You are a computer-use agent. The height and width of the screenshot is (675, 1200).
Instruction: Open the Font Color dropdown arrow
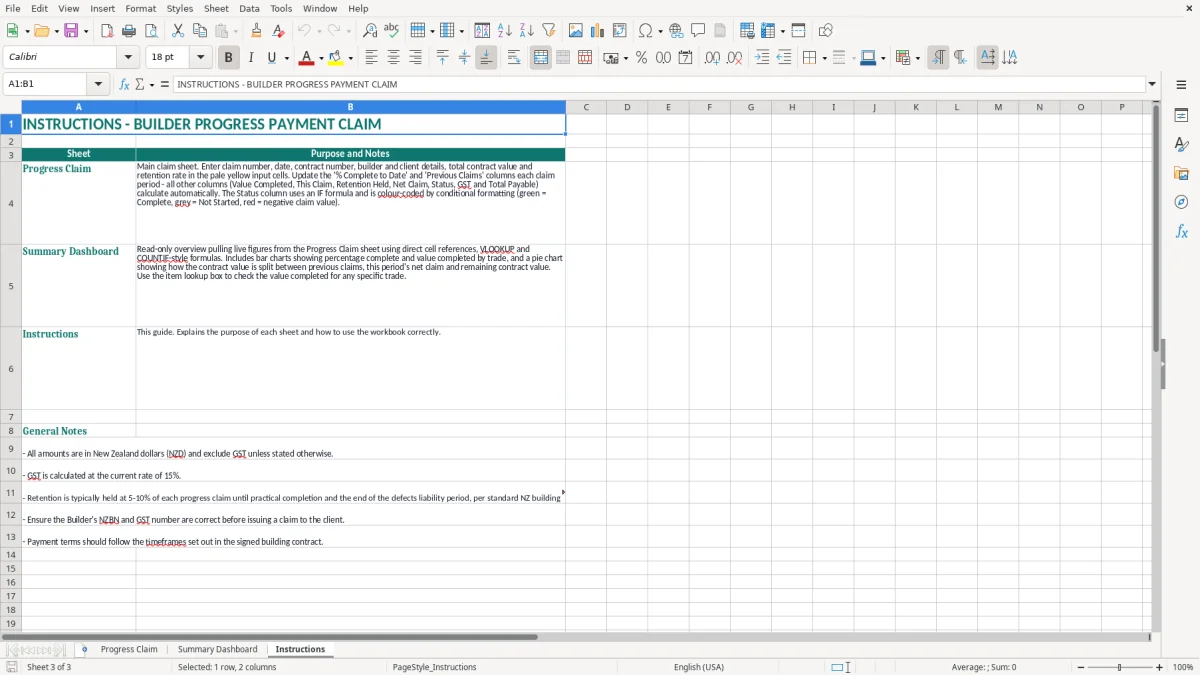320,58
